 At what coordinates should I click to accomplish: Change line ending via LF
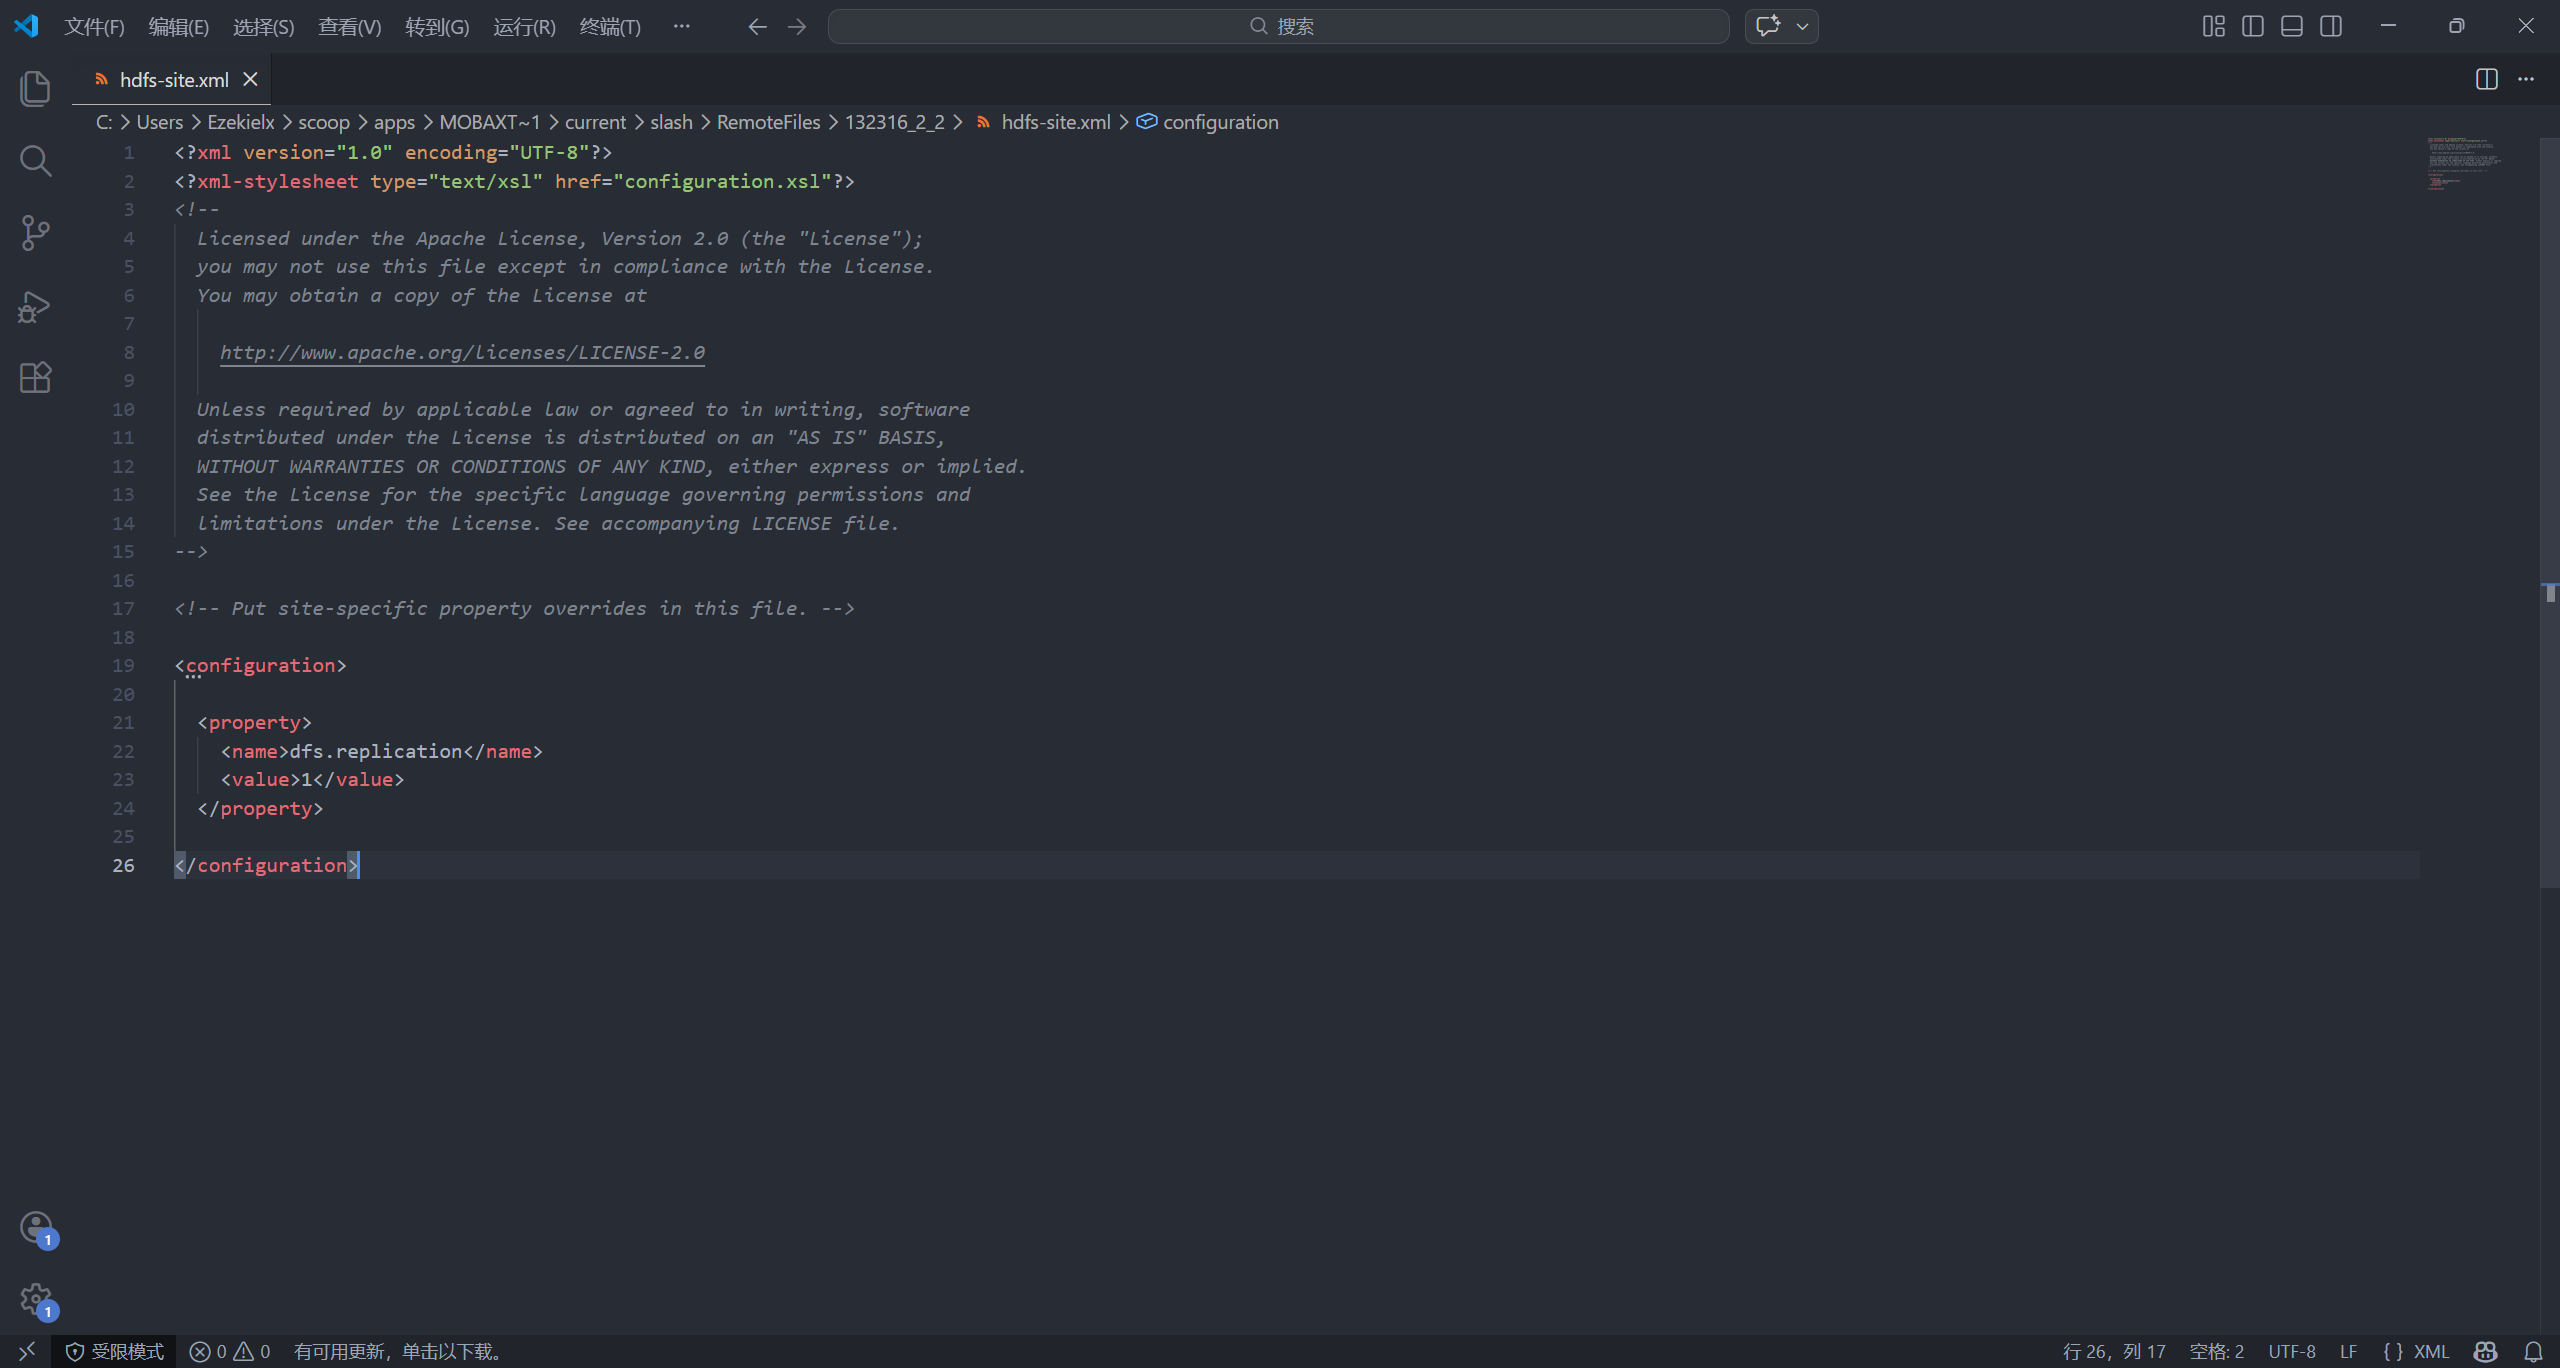click(x=2348, y=1351)
